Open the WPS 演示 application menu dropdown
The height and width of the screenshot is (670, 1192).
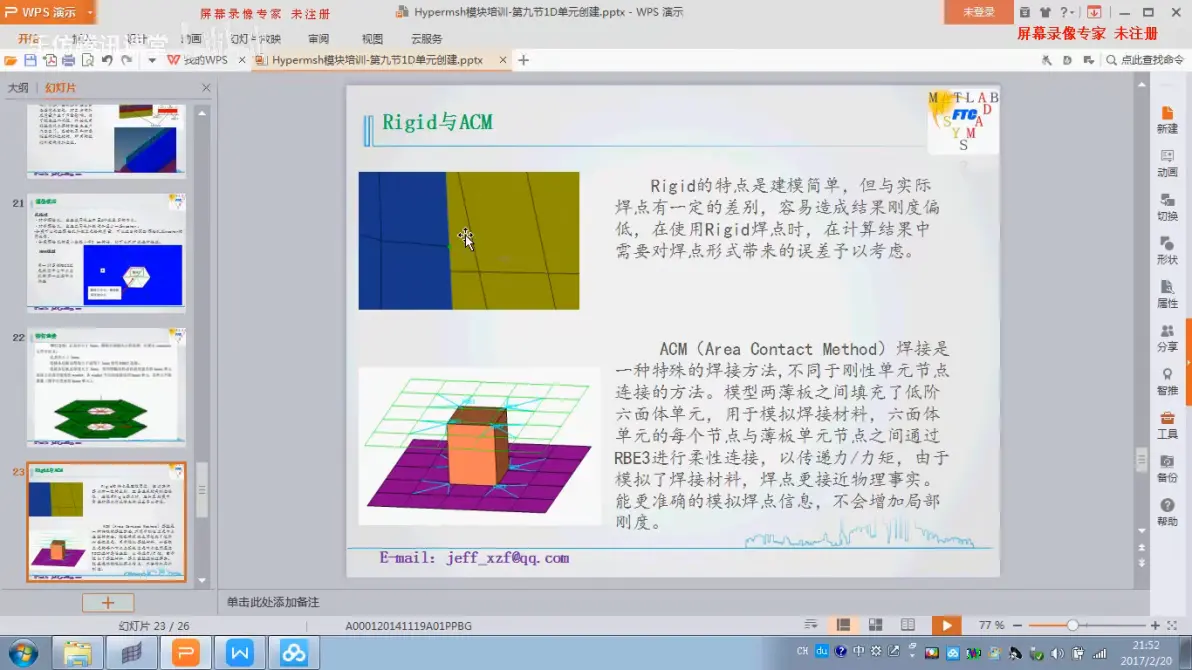click(x=90, y=12)
